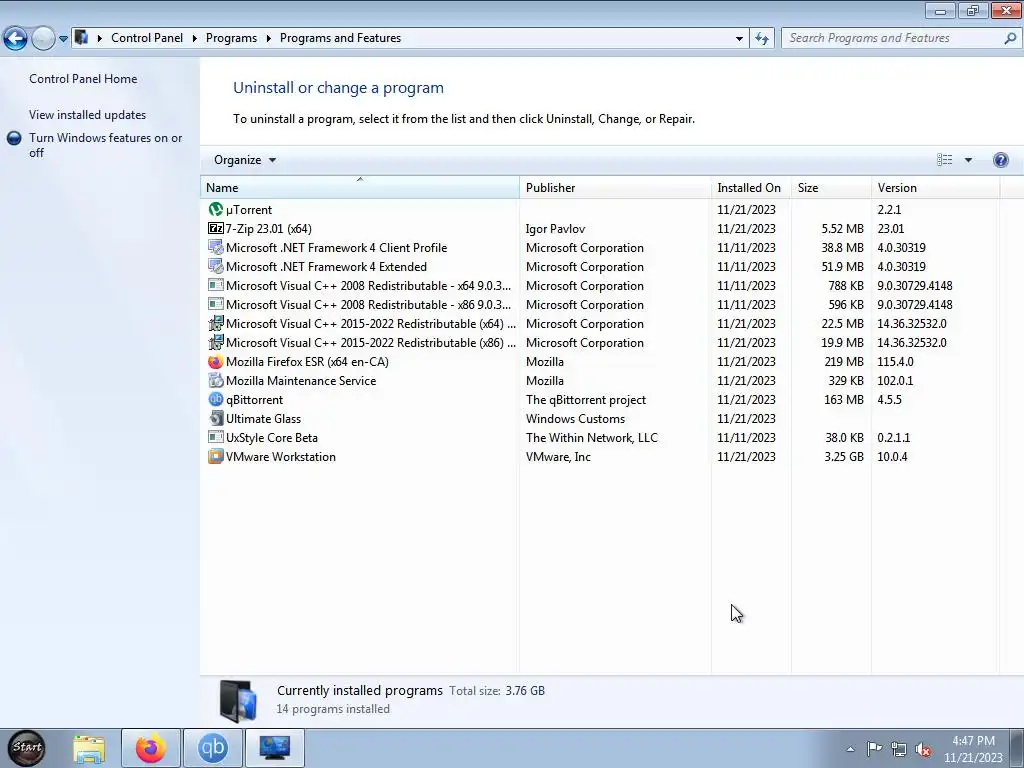This screenshot has height=768, width=1024.
Task: Open Firefox from the taskbar
Action: (x=150, y=748)
